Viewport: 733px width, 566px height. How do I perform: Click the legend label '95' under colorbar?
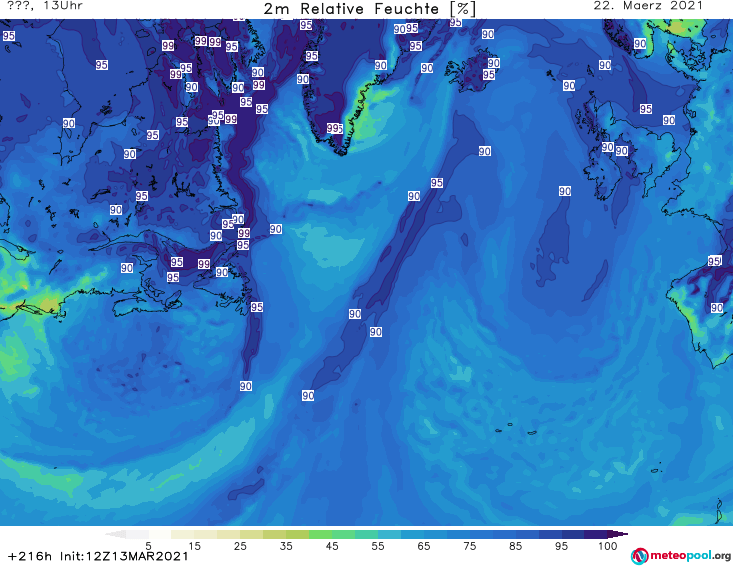tap(561, 545)
